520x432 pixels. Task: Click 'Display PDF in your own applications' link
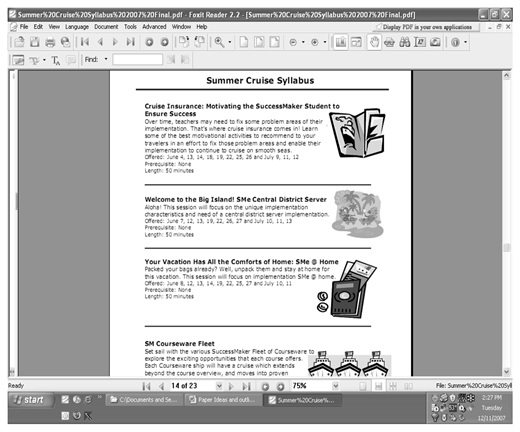427,27
